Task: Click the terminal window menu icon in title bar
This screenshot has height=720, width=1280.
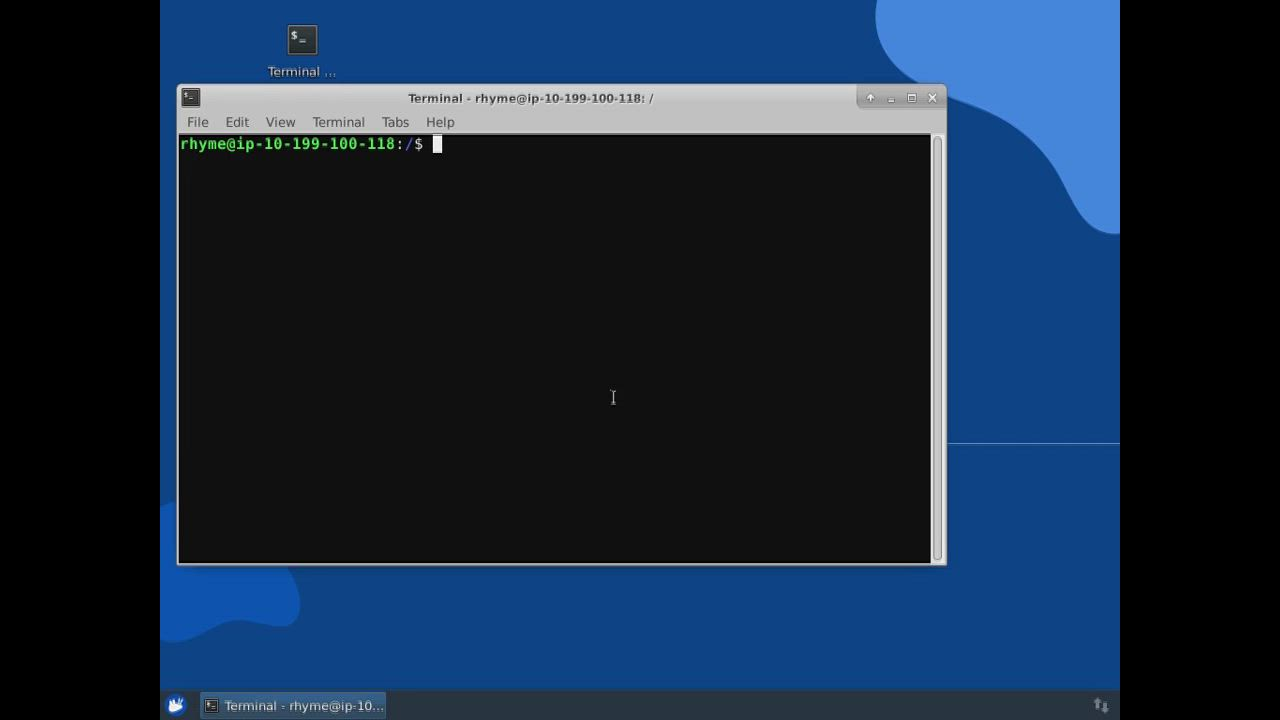Action: [x=191, y=98]
